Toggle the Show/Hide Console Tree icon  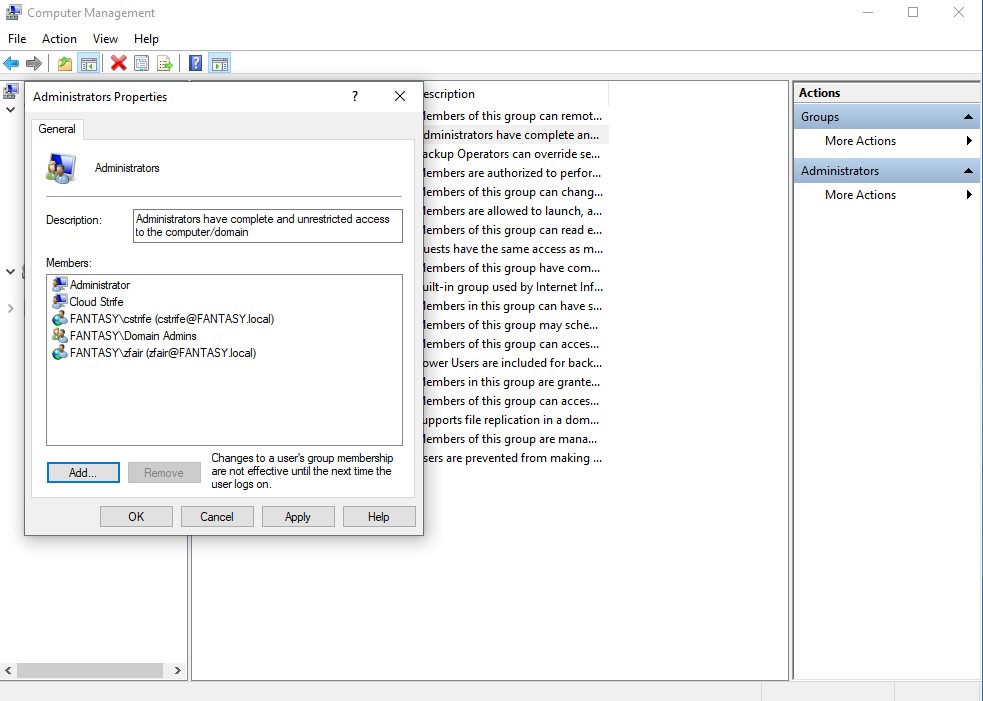pos(88,63)
